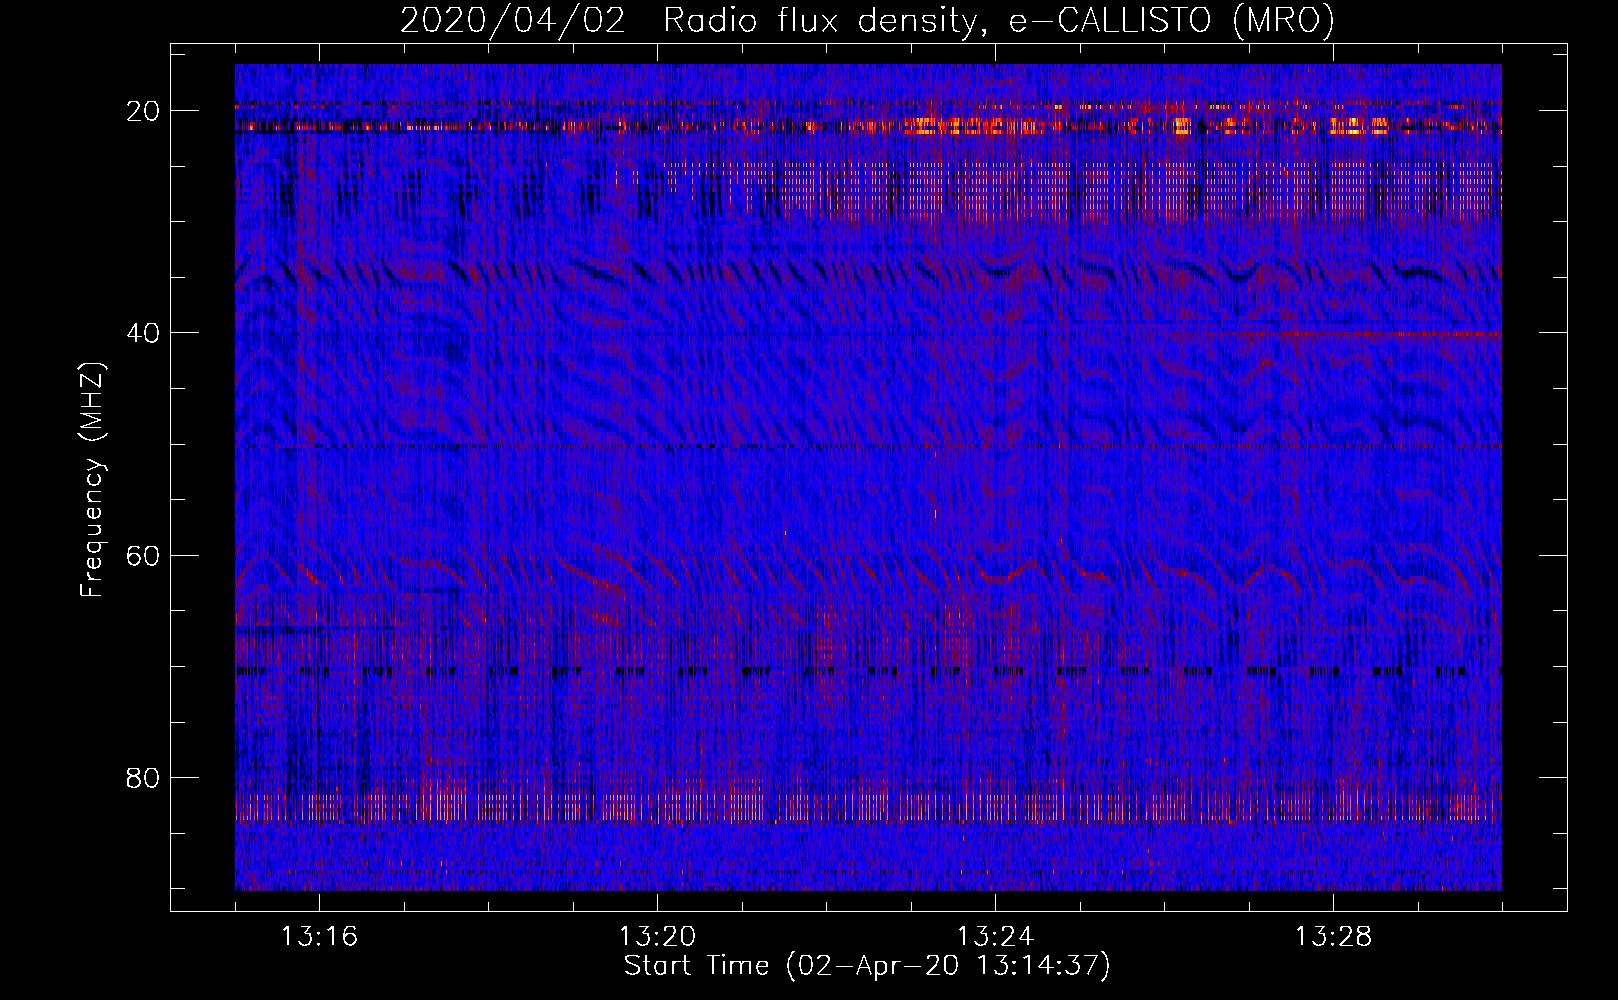The width and height of the screenshot is (1618, 1000).
Task: Click the '60' frequency tick label
Action: pyautogui.click(x=144, y=555)
